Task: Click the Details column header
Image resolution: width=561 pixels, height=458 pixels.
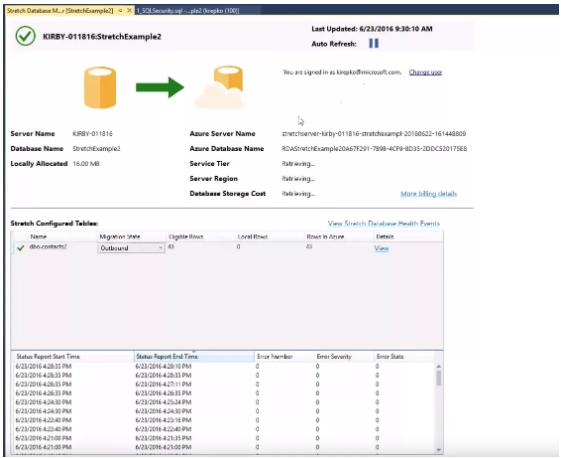Action: (385, 237)
